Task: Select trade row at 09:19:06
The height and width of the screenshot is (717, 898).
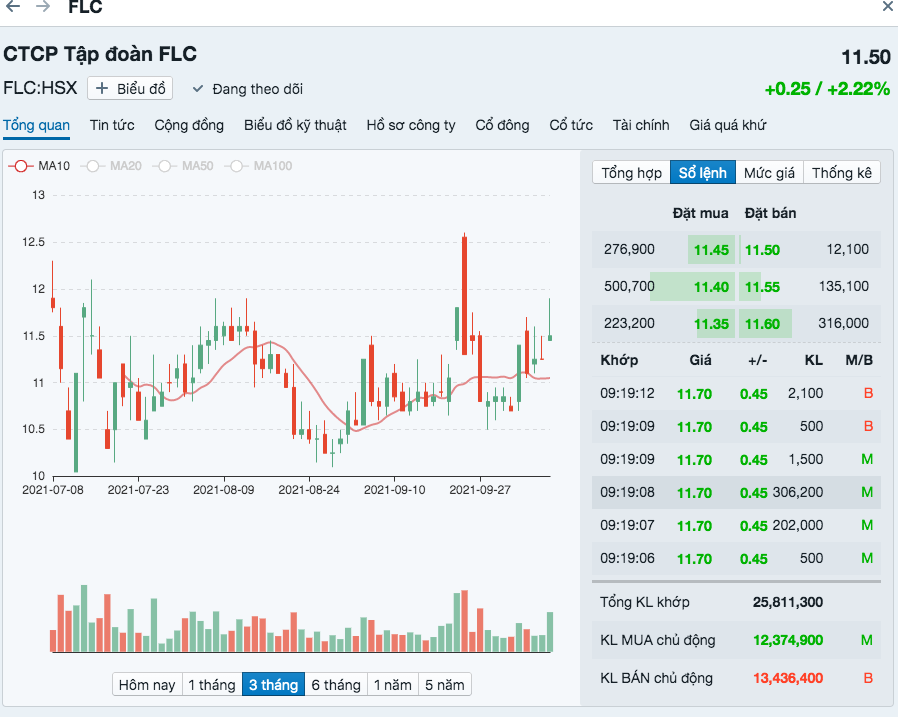Action: pos(736,558)
